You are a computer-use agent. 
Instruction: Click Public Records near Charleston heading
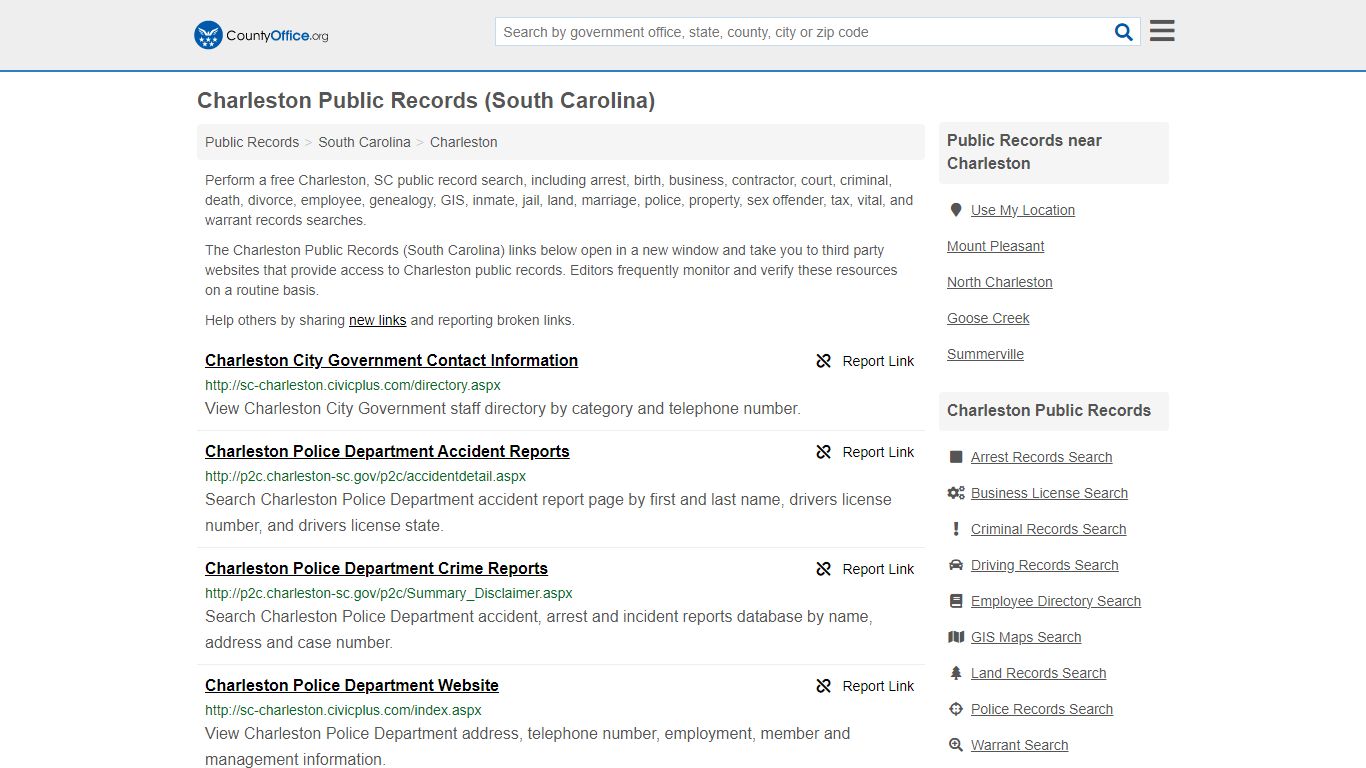1024,152
